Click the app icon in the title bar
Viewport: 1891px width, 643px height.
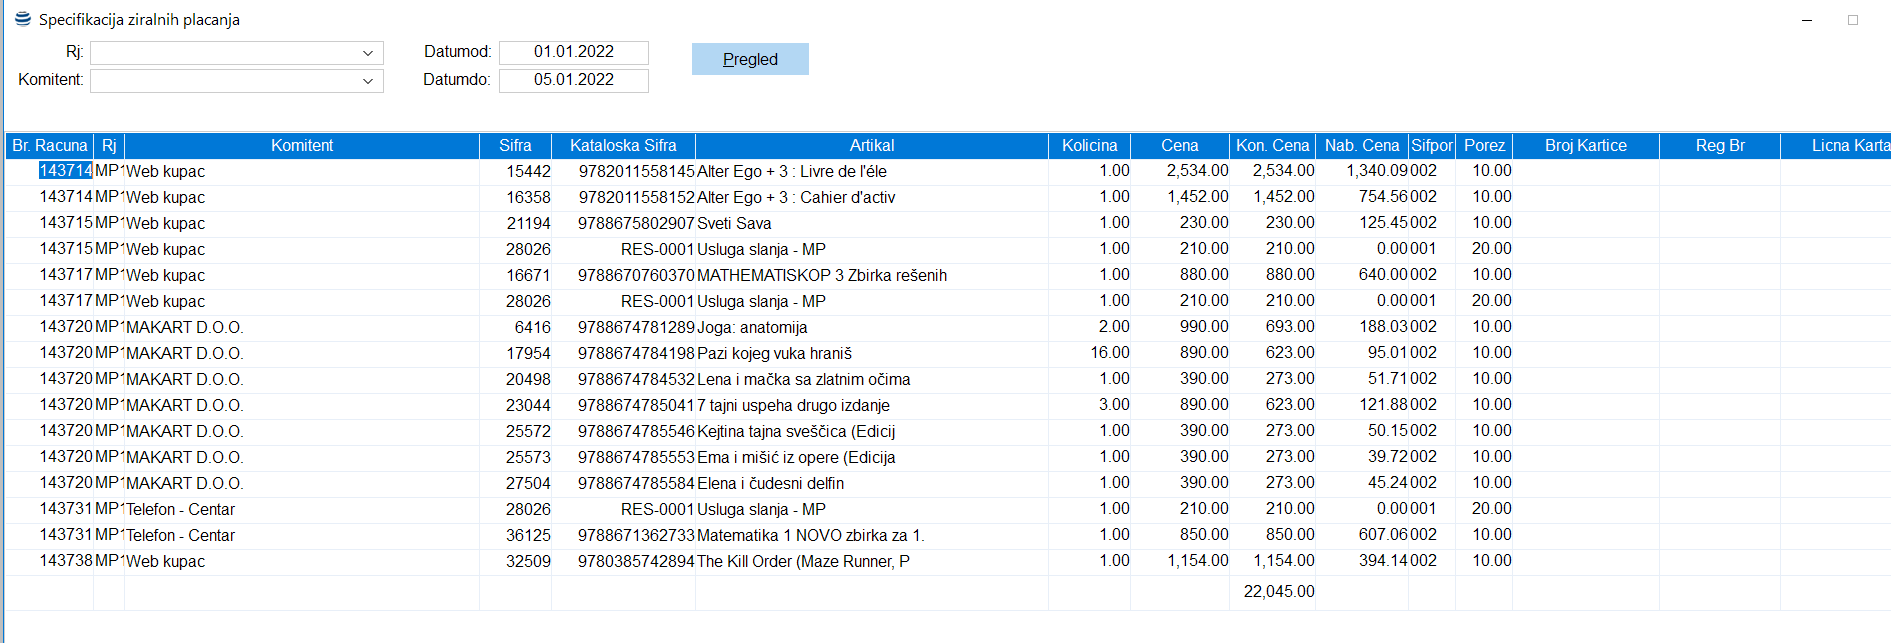pyautogui.click(x=22, y=19)
